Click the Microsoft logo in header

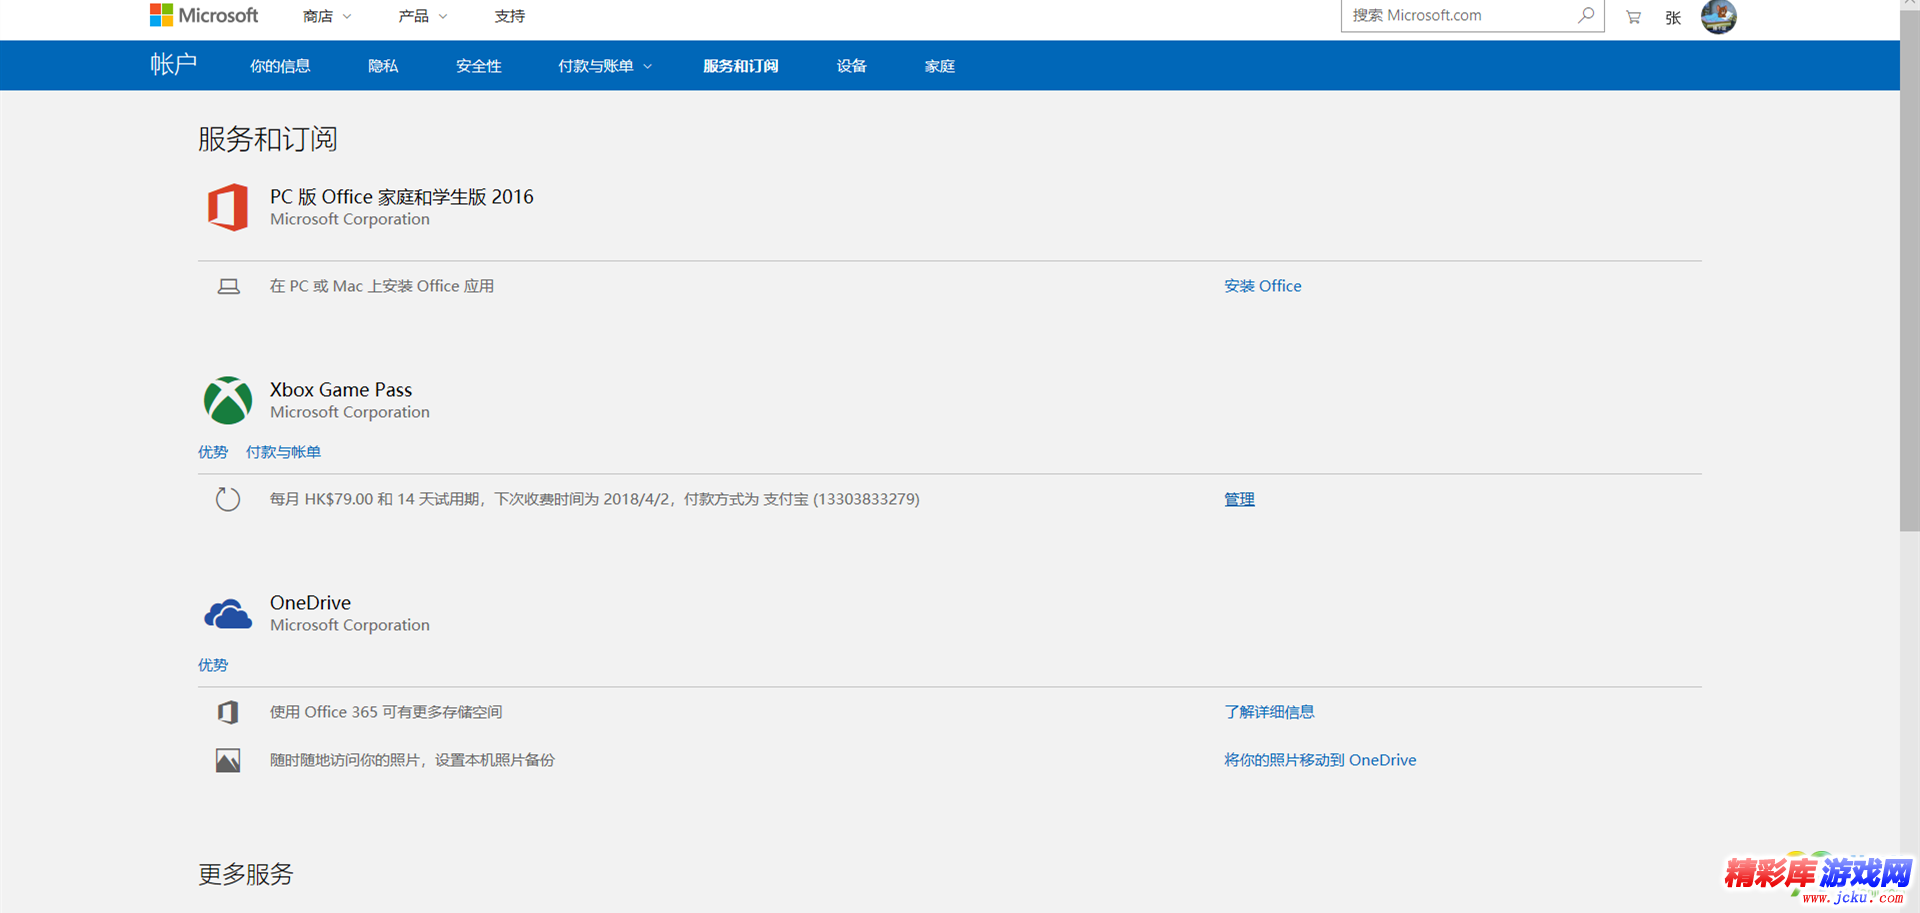[204, 16]
